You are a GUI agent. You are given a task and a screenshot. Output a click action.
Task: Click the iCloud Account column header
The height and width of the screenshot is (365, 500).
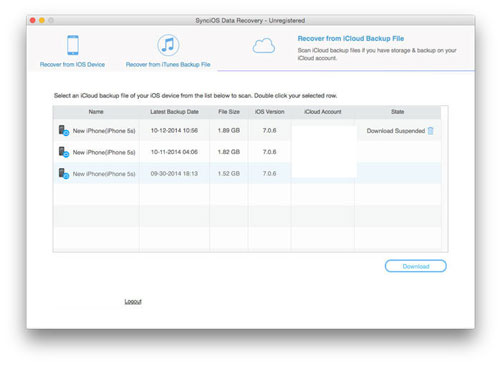point(323,112)
